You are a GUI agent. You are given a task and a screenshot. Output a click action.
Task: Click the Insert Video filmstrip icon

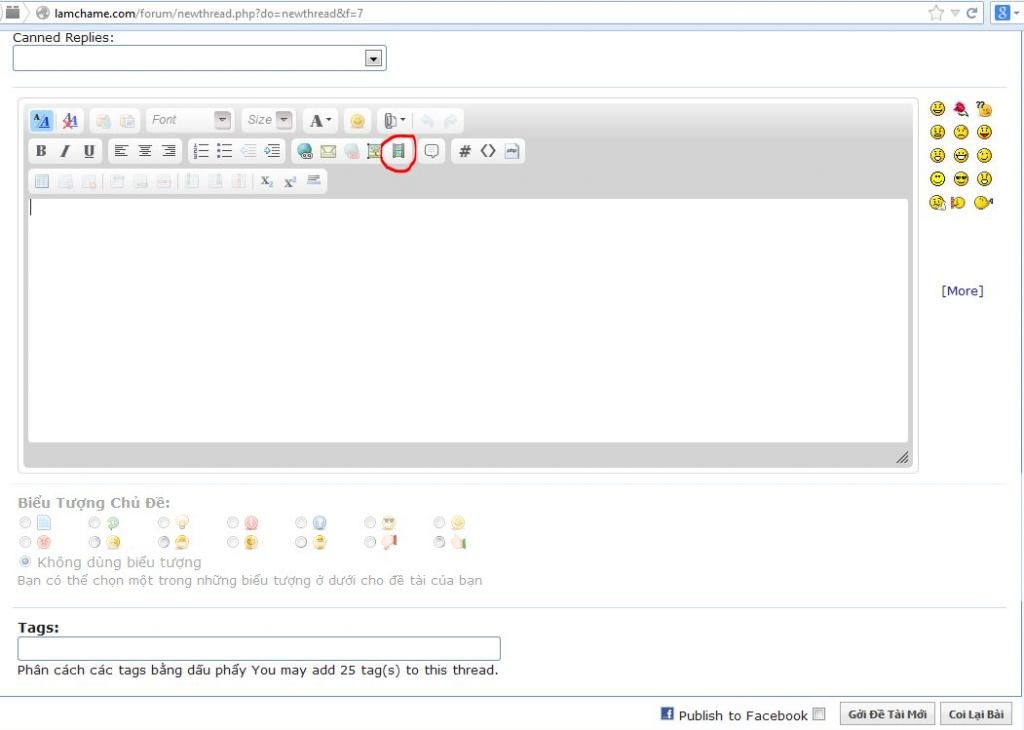399,151
